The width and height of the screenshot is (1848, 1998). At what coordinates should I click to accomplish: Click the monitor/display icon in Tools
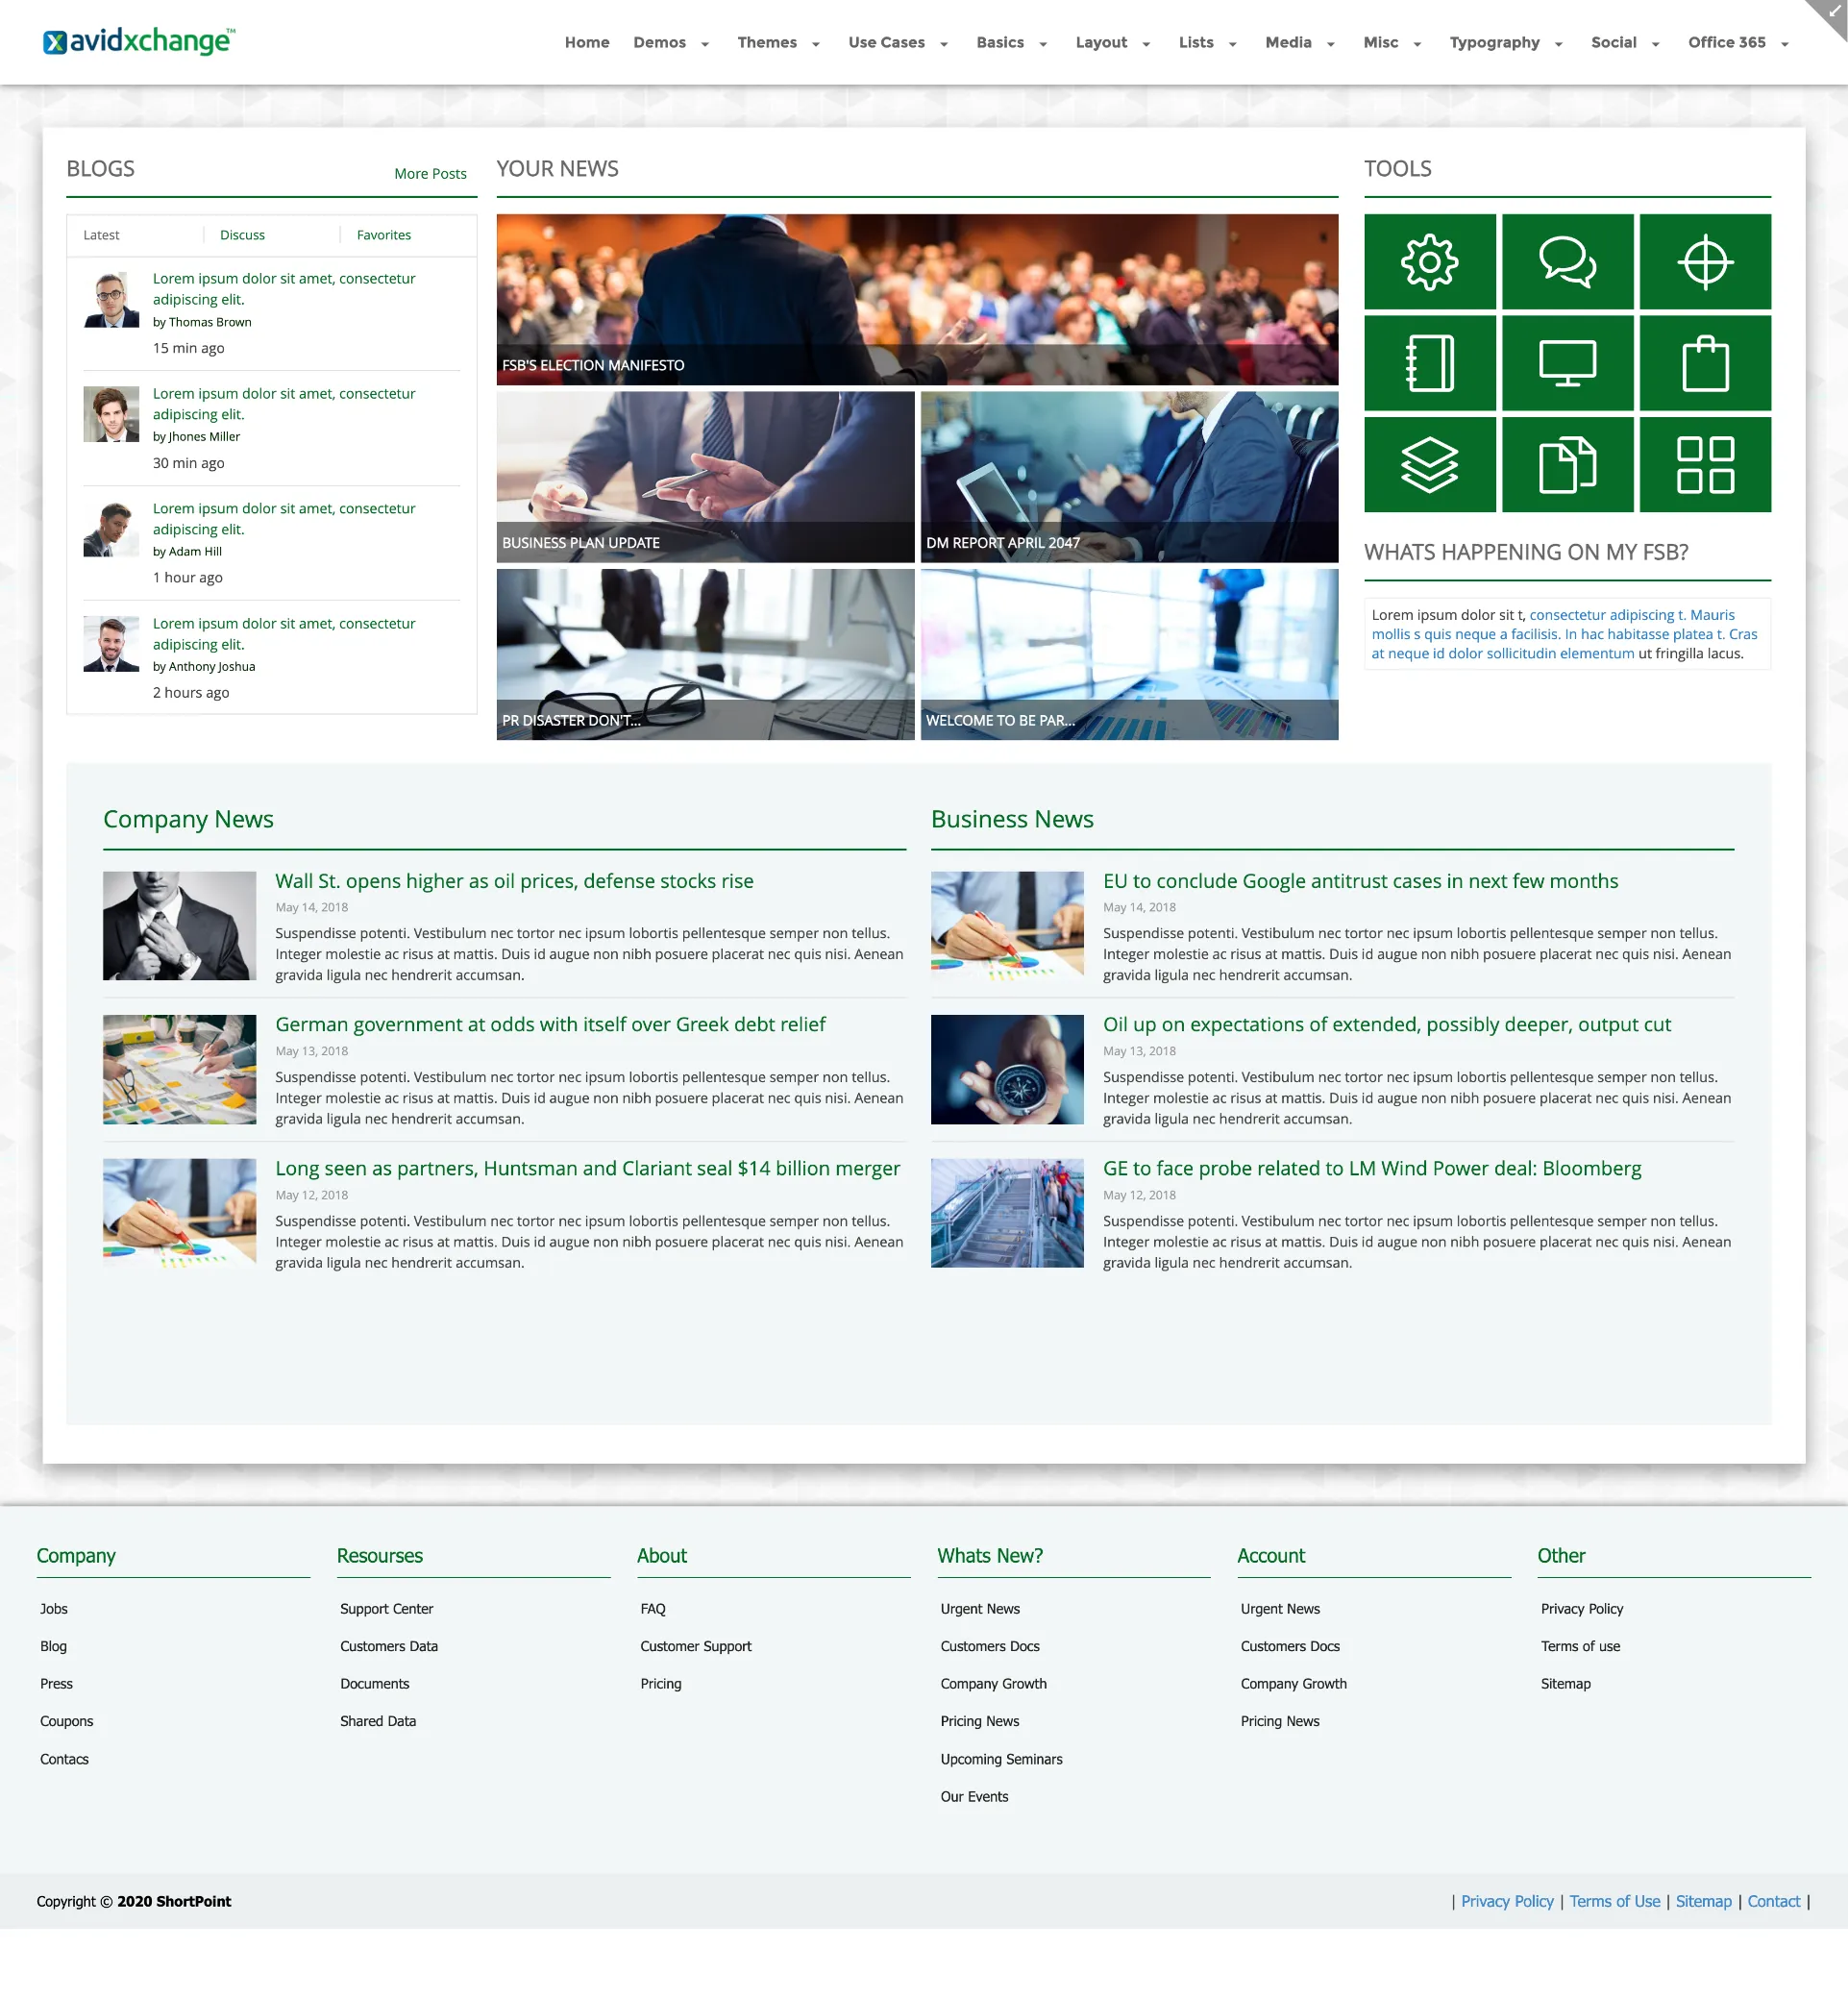[x=1566, y=362]
